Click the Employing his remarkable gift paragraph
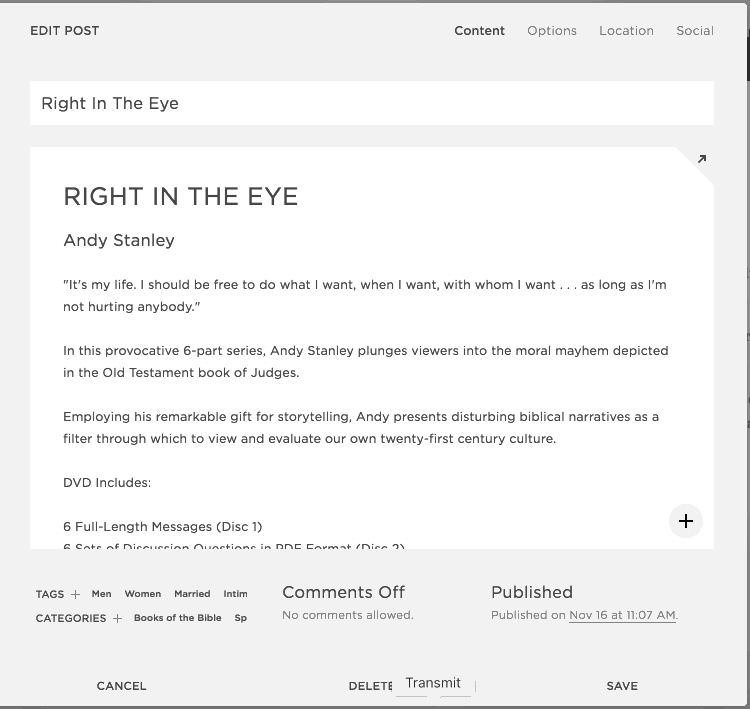This screenshot has width=750, height=709. (x=361, y=428)
